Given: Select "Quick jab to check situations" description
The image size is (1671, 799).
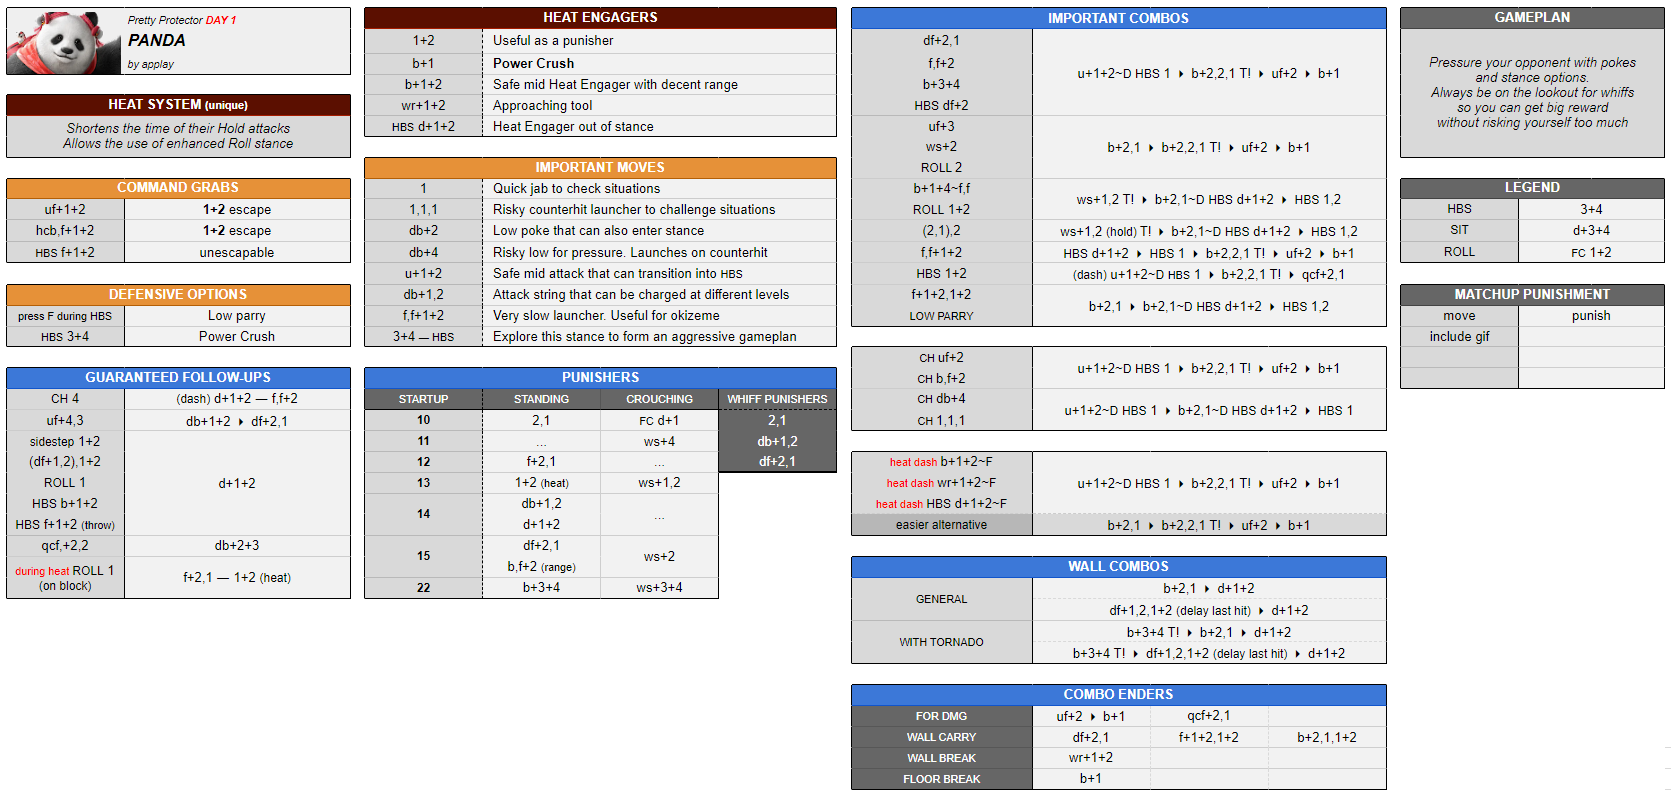Looking at the screenshot, I should click(576, 188).
